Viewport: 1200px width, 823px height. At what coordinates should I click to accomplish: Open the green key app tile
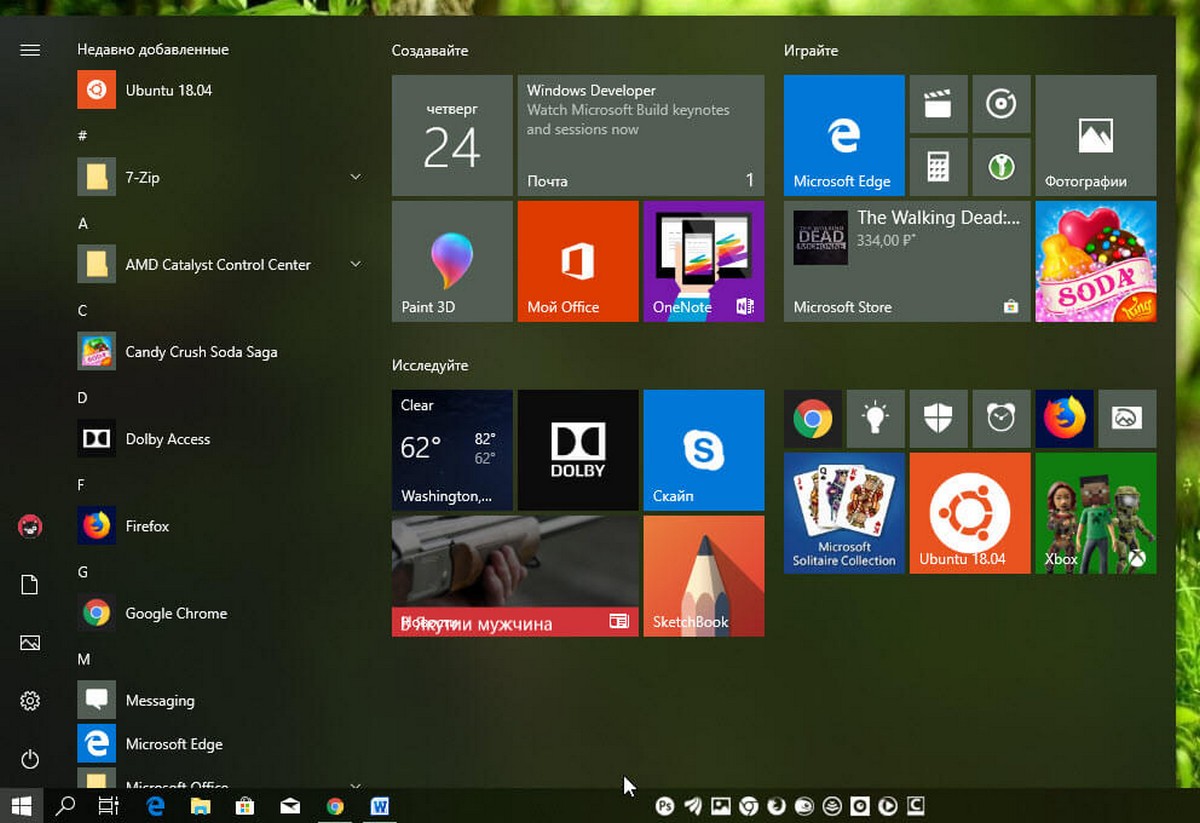pos(1001,167)
